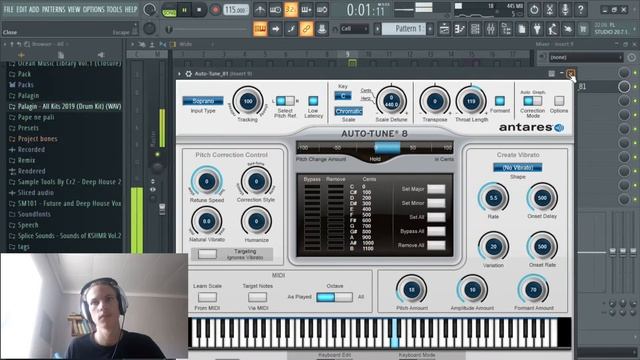Open the shop cart icon
Screen dimensions: 640x360
click(583, 29)
